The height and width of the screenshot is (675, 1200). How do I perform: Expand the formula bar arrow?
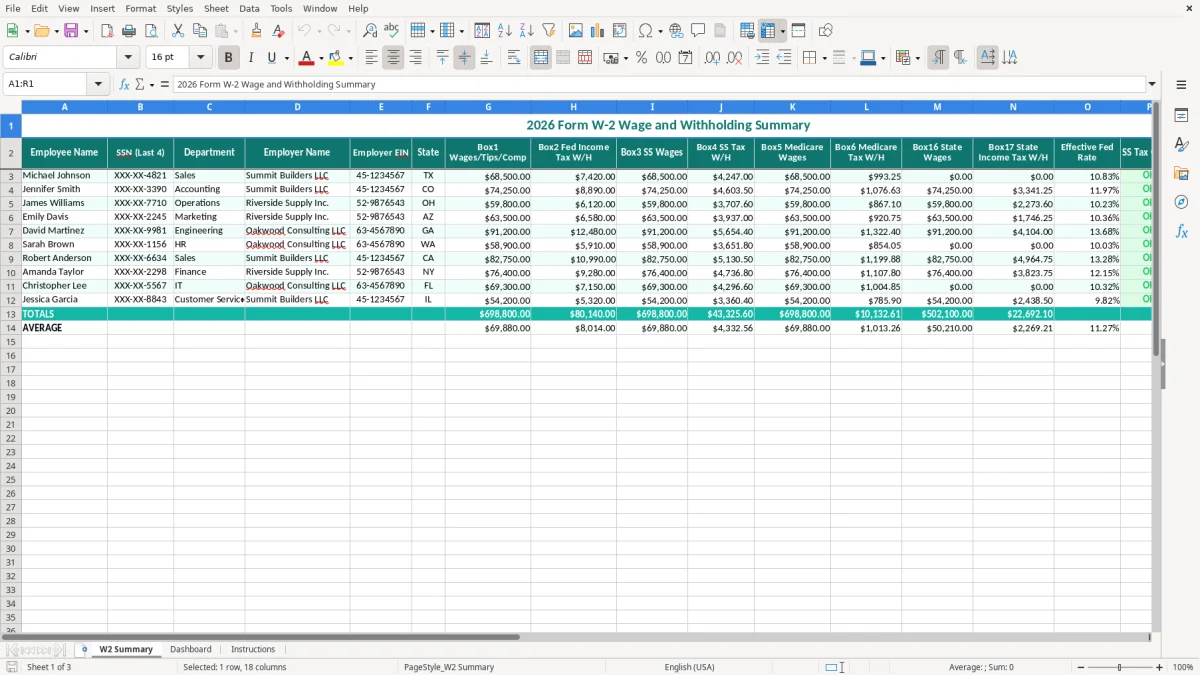tap(1152, 84)
